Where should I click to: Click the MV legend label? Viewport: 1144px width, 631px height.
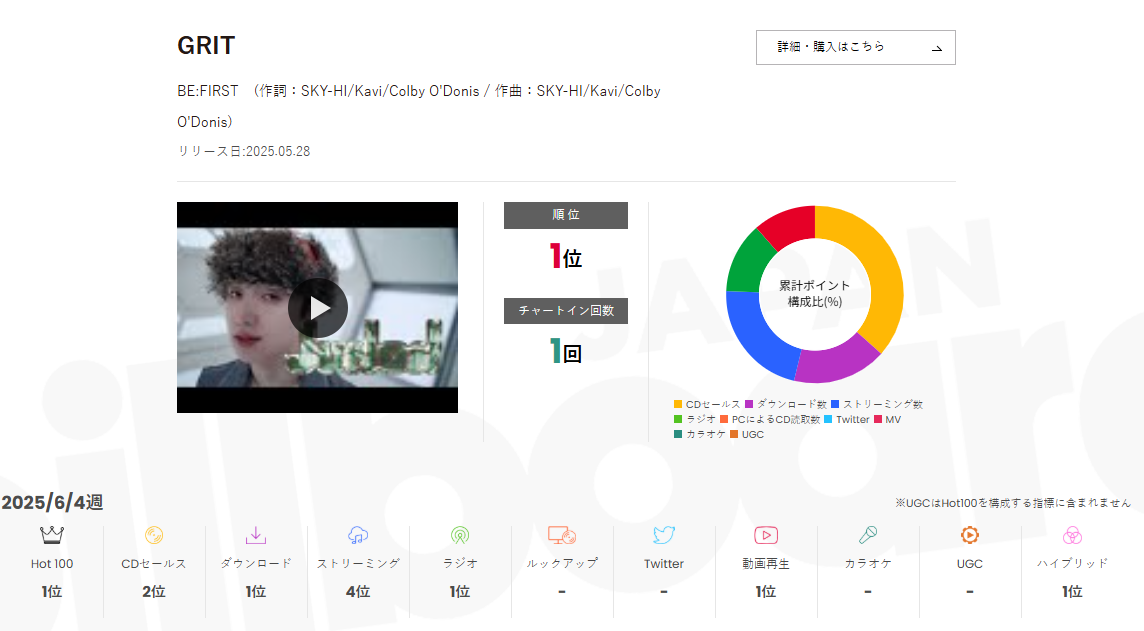893,419
